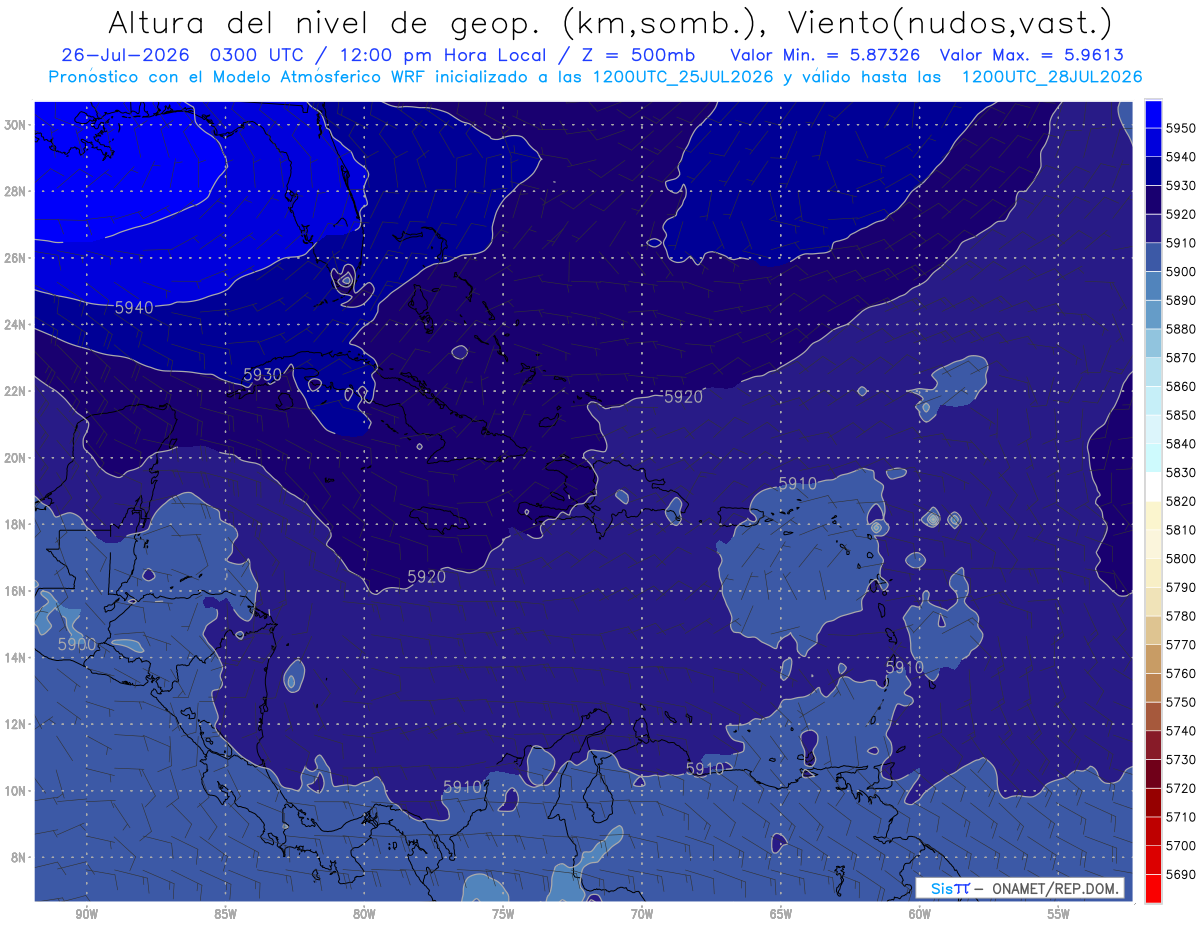The image size is (1200, 927).
Task: Click the 75W longitude axis label
Action: (503, 913)
